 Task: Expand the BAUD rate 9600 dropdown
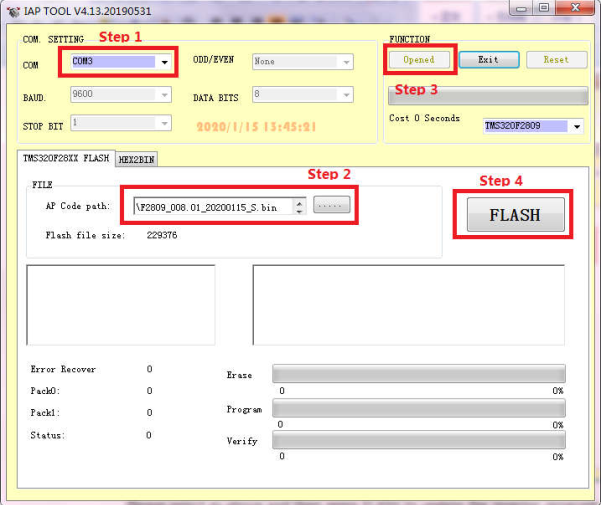click(121, 94)
